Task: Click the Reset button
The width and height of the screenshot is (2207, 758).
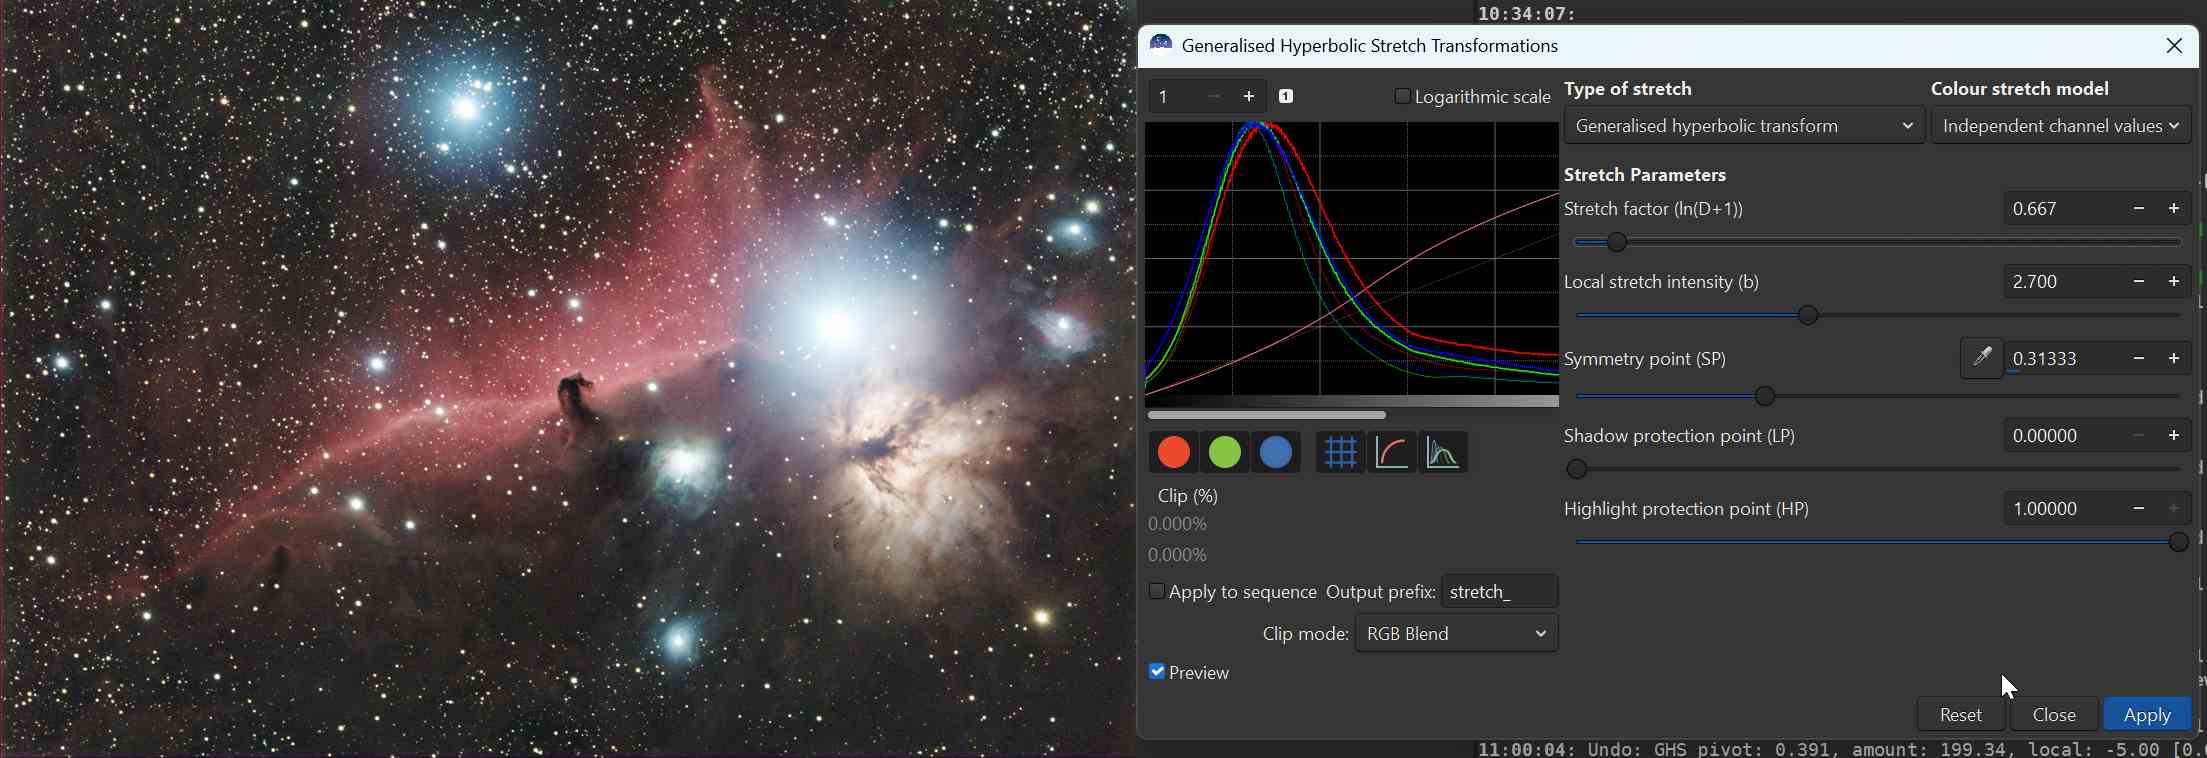Action: pos(1960,715)
